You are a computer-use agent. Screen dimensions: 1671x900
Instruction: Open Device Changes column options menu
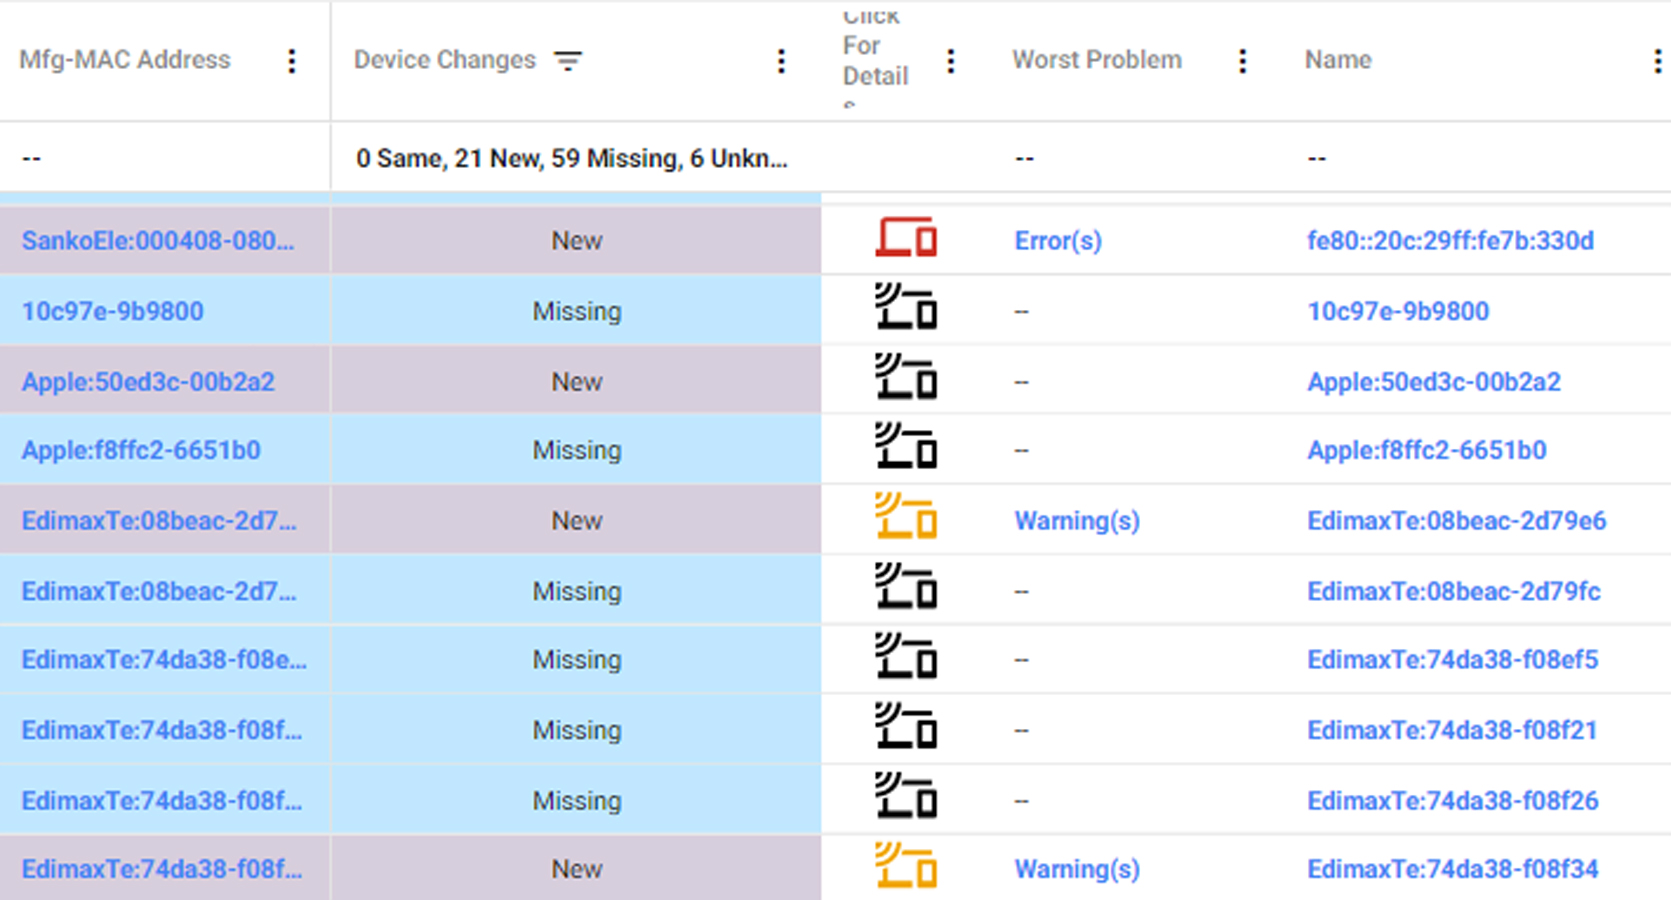click(781, 61)
